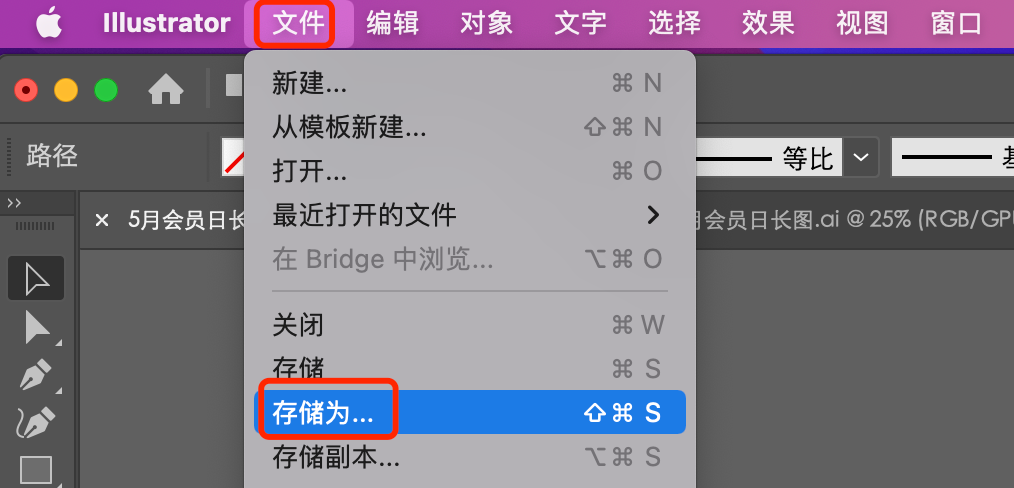Click the fill color swatch with red slash
Image resolution: width=1014 pixels, height=488 pixels.
[233, 157]
